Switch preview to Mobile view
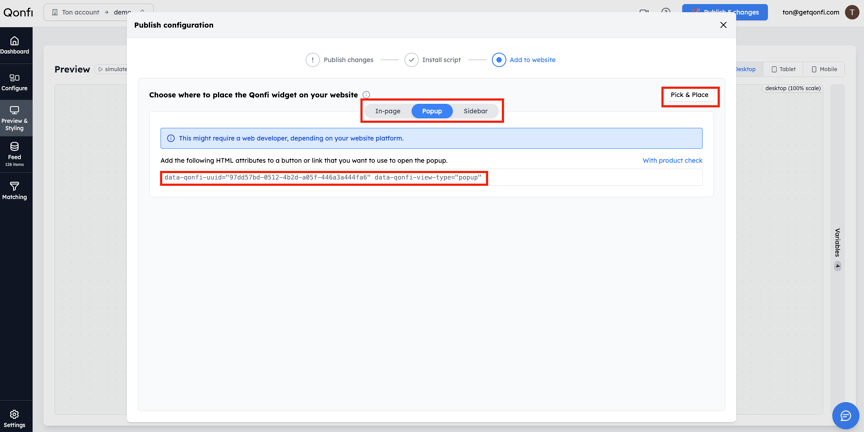864x432 pixels. [824, 69]
